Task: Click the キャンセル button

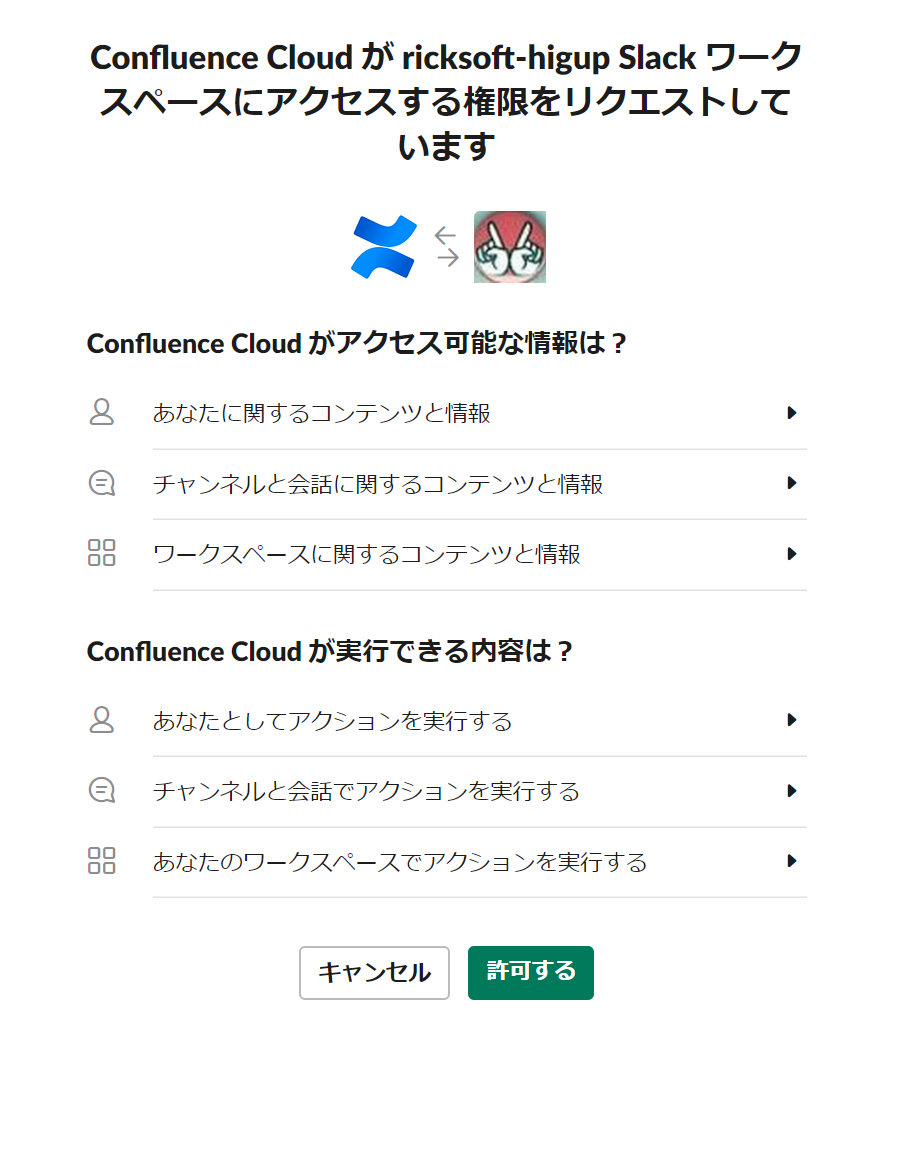Action: coord(374,973)
